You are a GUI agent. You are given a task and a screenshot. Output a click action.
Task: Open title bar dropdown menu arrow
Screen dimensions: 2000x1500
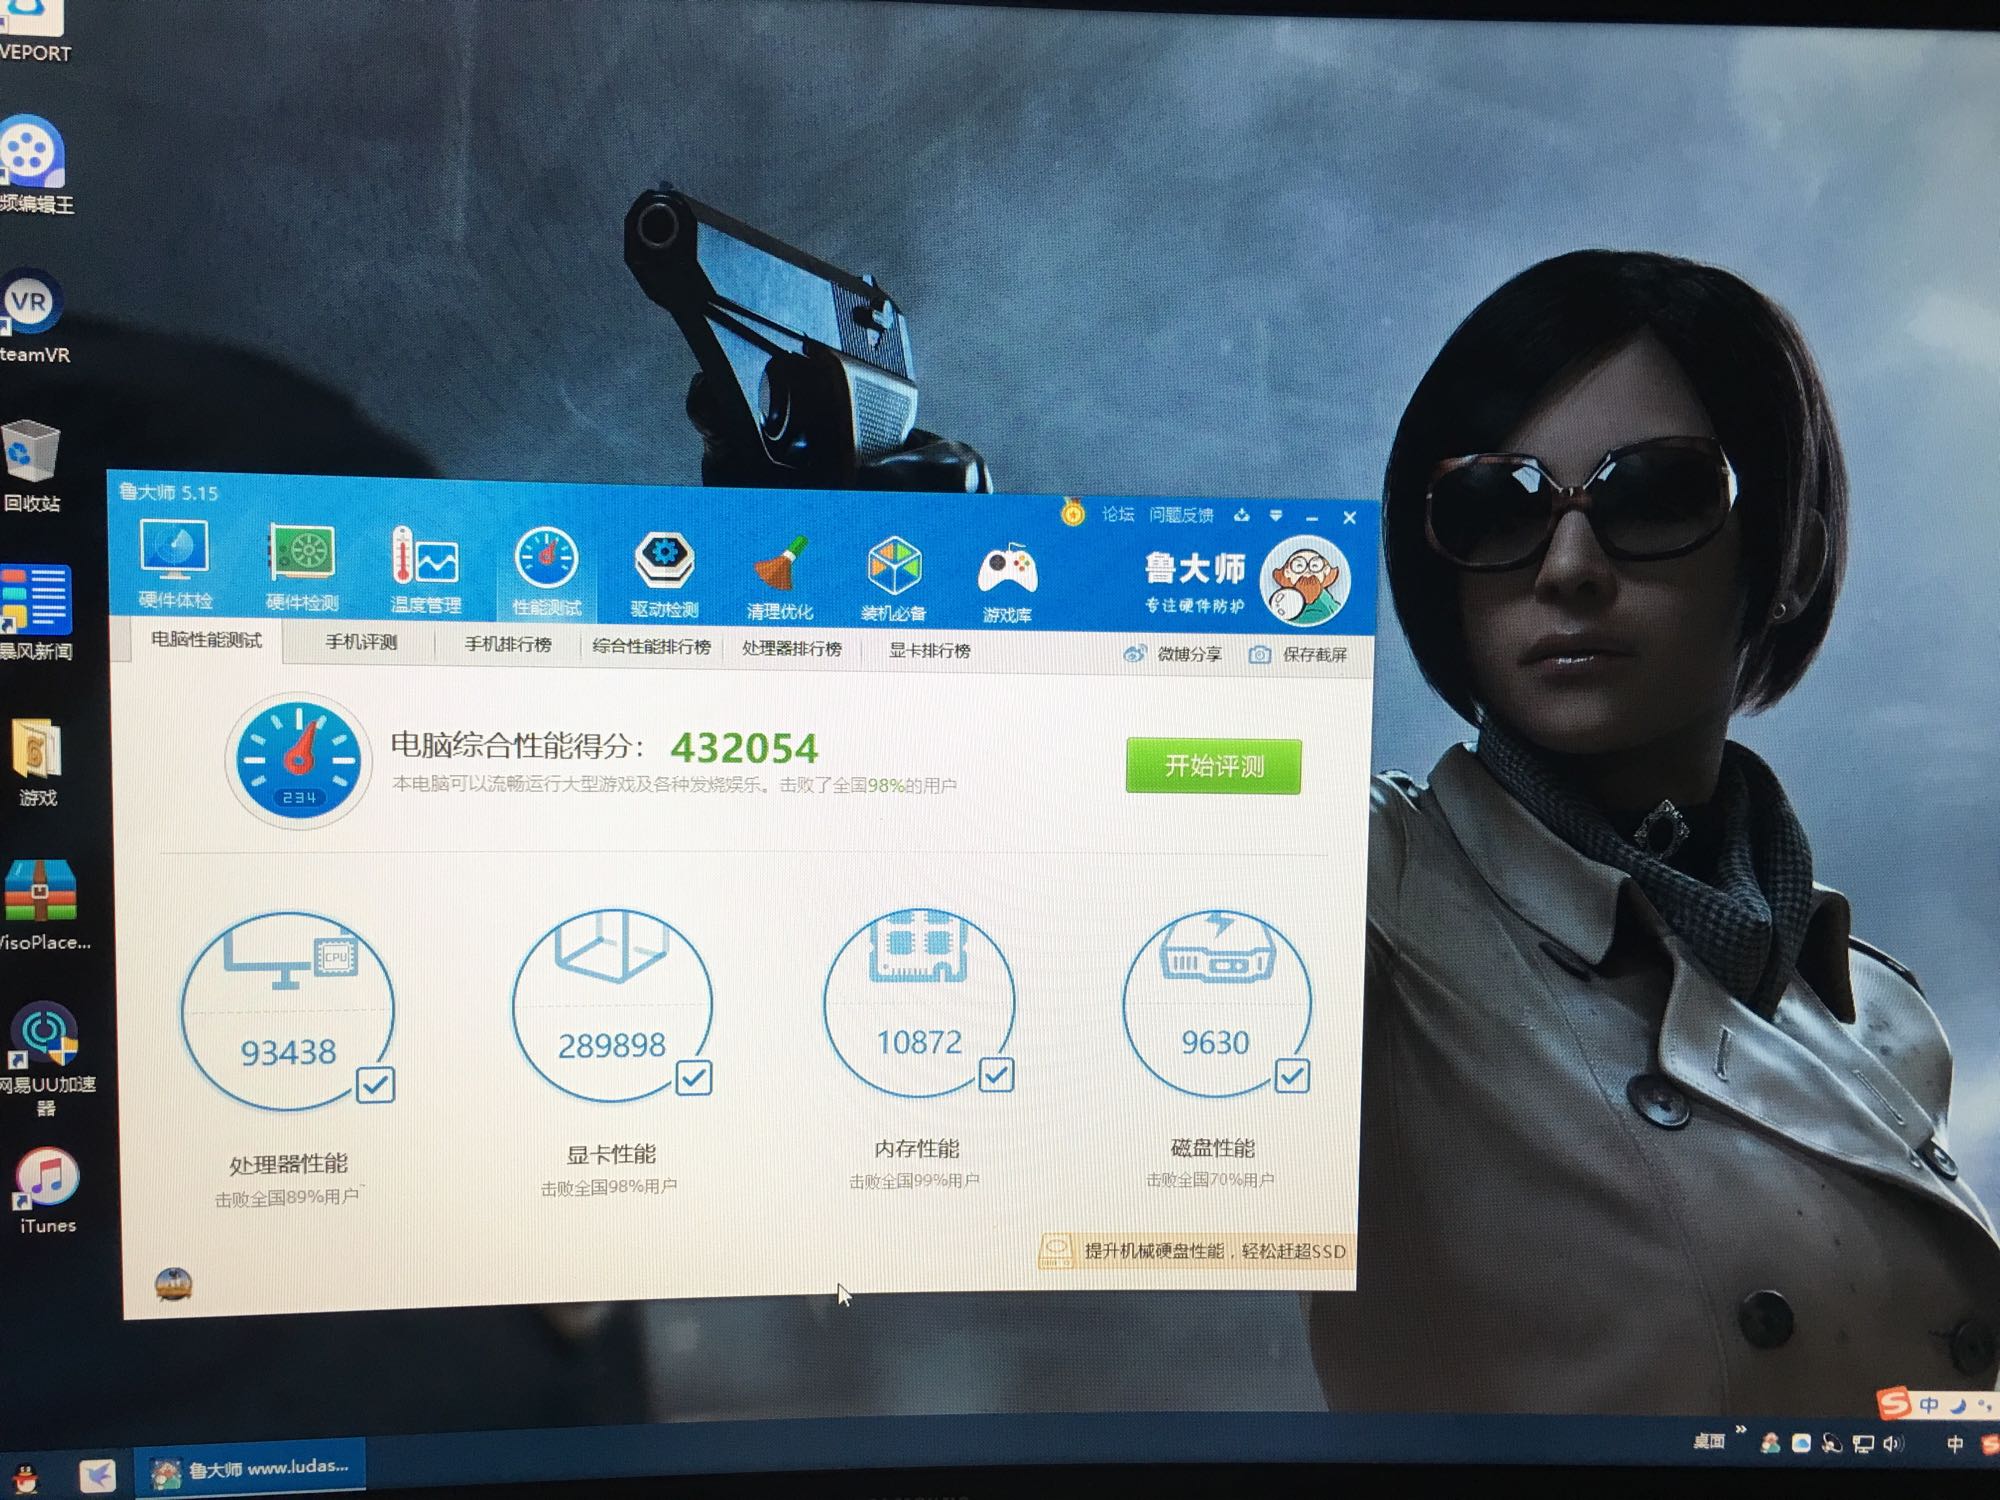(1276, 516)
